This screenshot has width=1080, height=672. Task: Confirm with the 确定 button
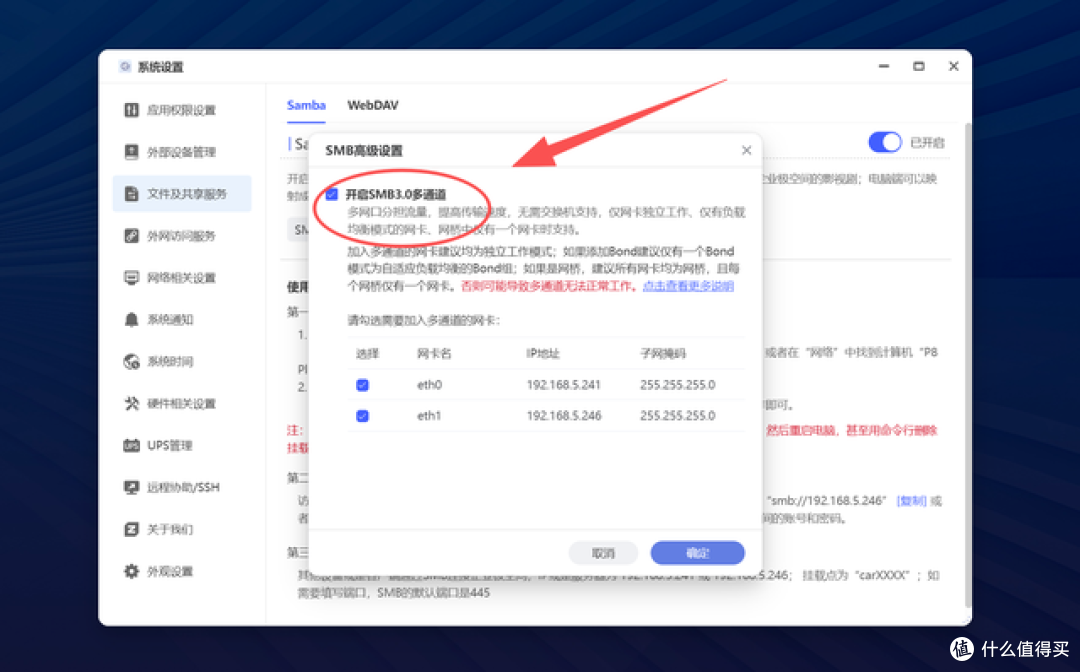[697, 553]
